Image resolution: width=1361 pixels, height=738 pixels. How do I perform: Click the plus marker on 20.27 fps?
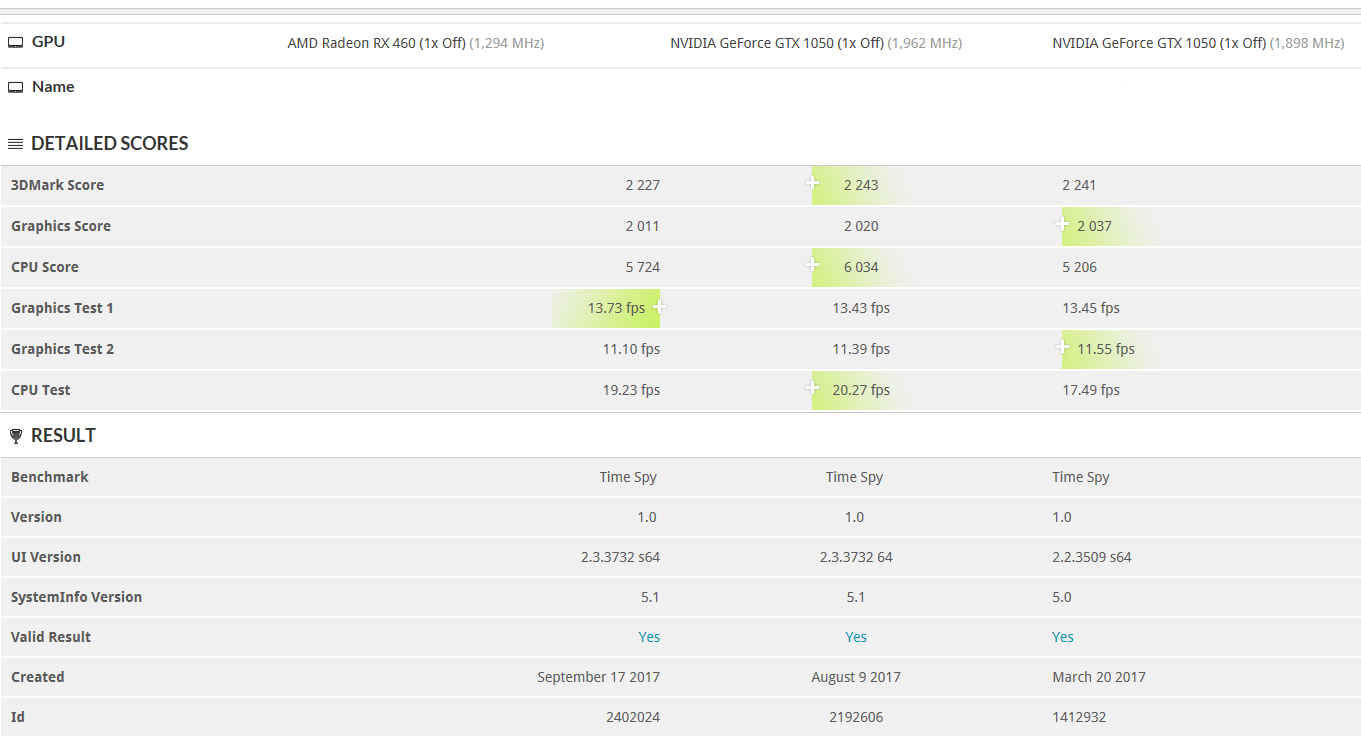pos(812,388)
